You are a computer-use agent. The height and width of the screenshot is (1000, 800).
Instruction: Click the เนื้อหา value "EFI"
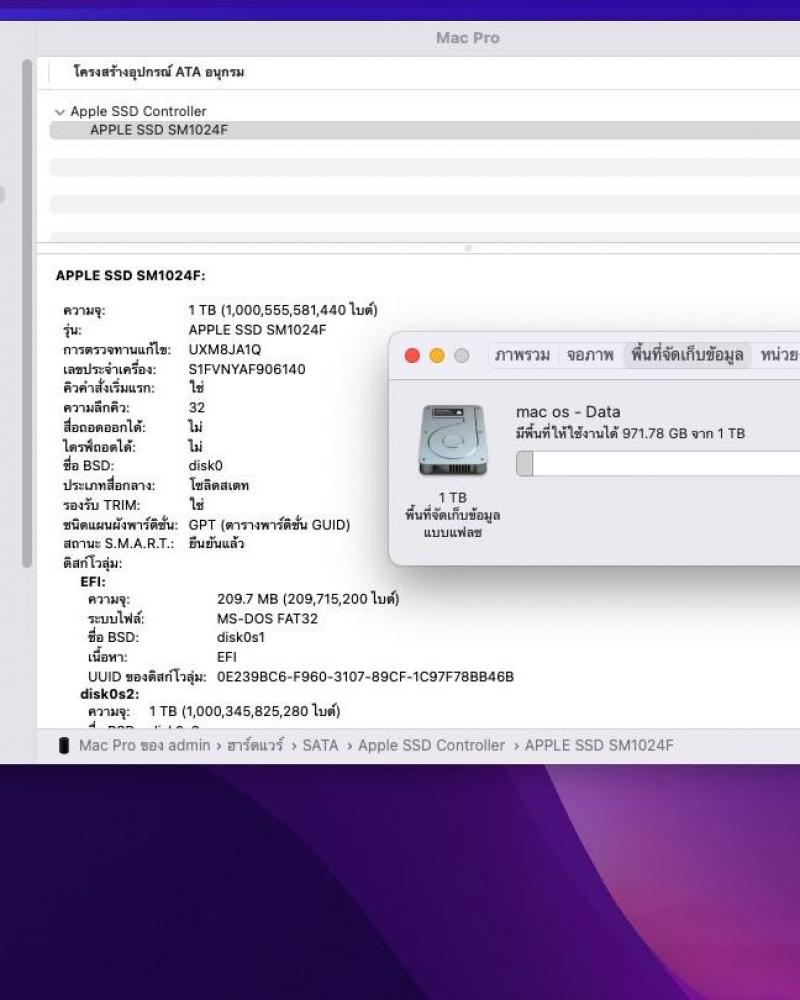[226, 657]
